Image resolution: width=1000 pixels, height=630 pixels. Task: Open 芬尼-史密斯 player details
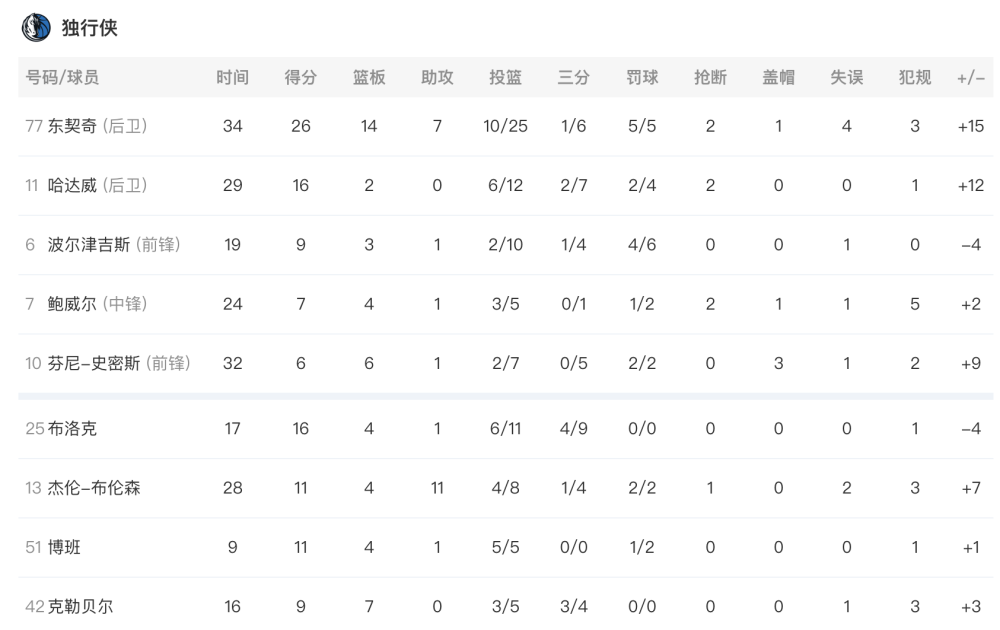pyautogui.click(x=94, y=363)
